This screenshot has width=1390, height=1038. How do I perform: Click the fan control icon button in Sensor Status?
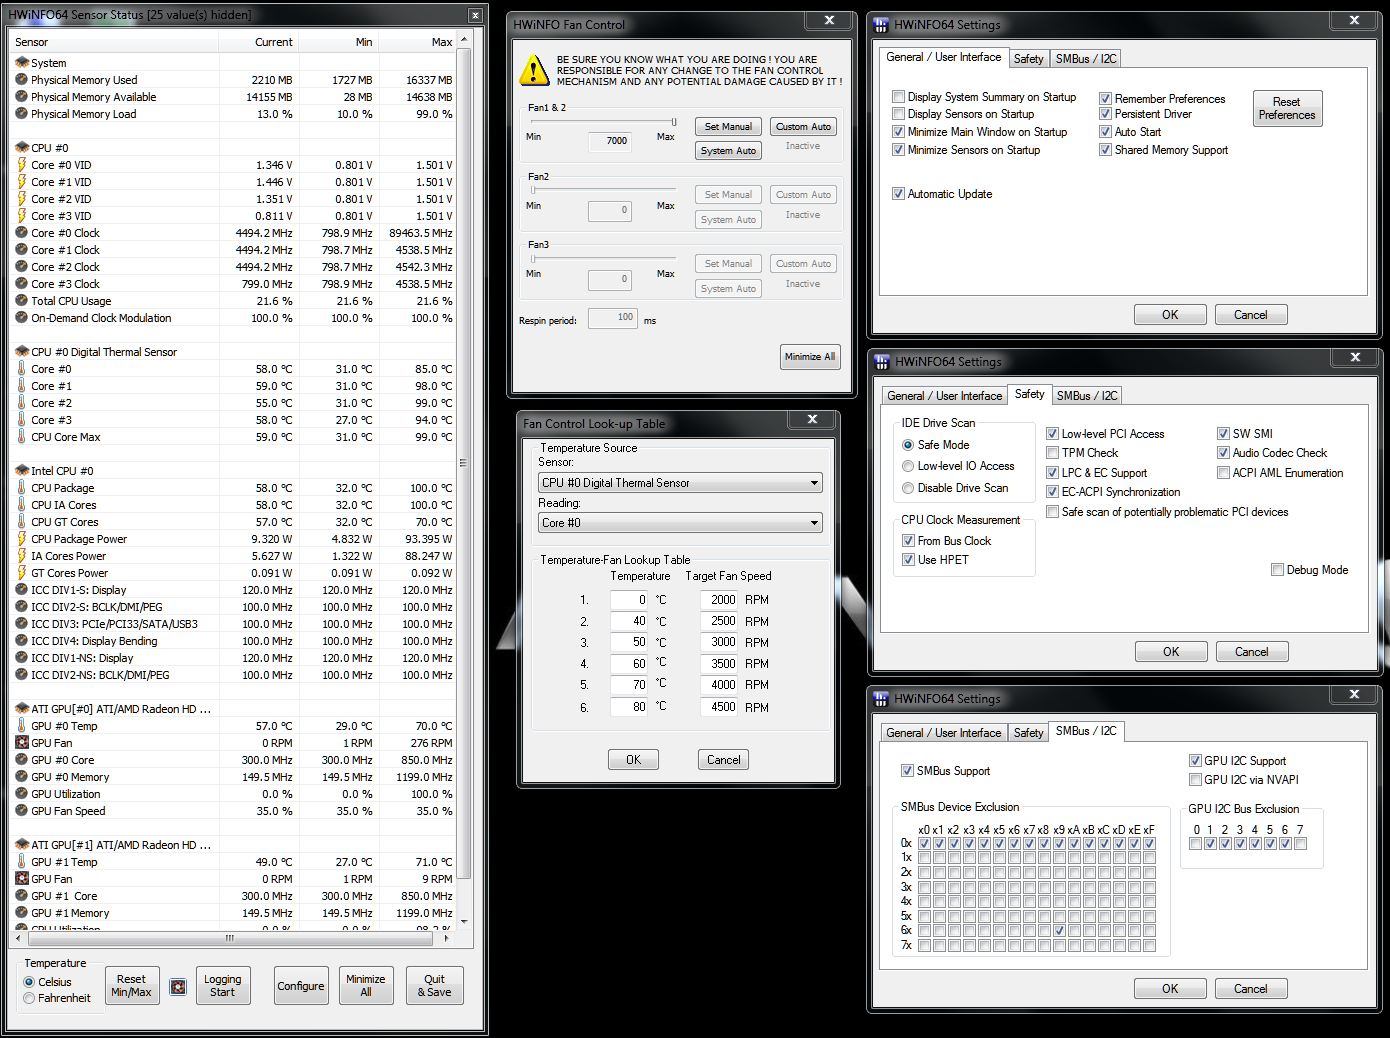178,987
